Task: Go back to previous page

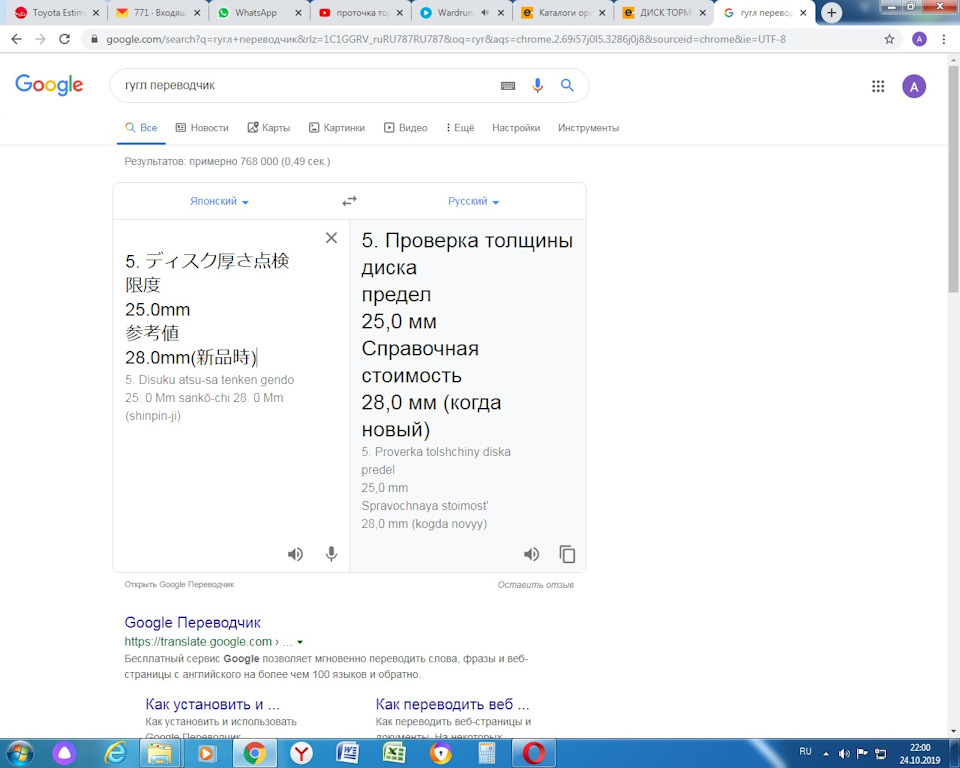Action: click(x=17, y=39)
